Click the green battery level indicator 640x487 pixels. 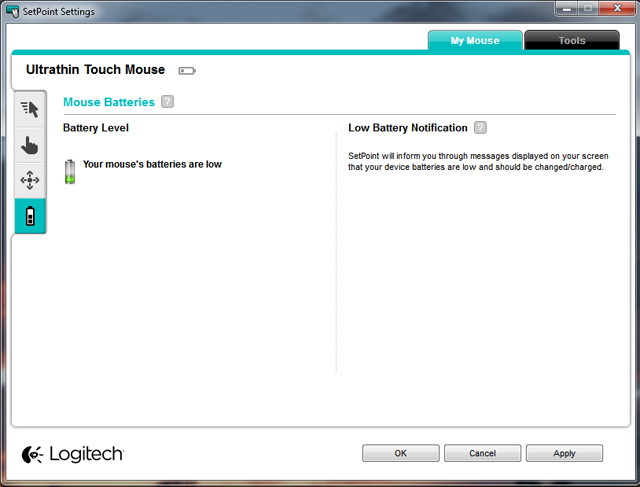[x=70, y=171]
